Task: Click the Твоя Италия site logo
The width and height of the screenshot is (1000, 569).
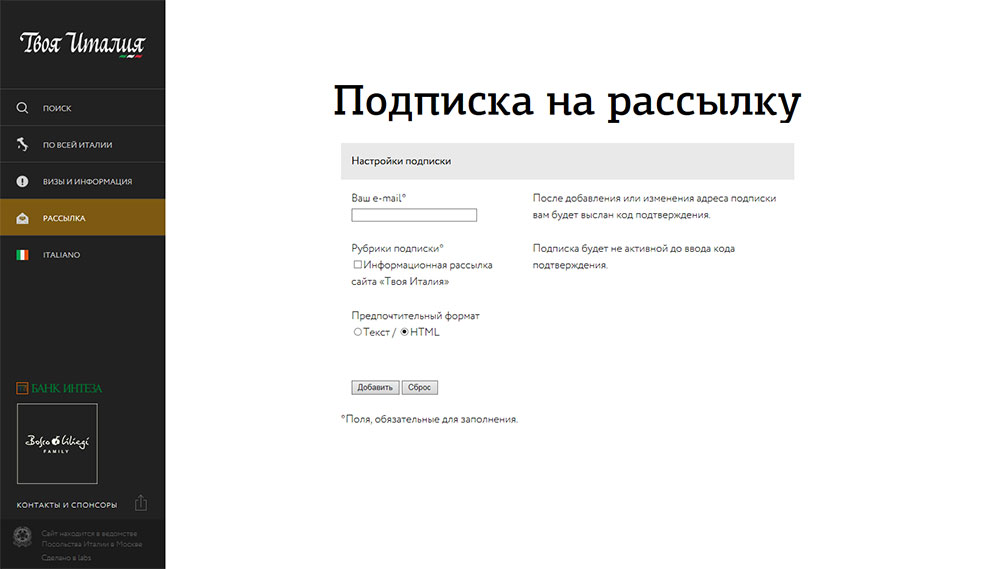Action: [82, 44]
